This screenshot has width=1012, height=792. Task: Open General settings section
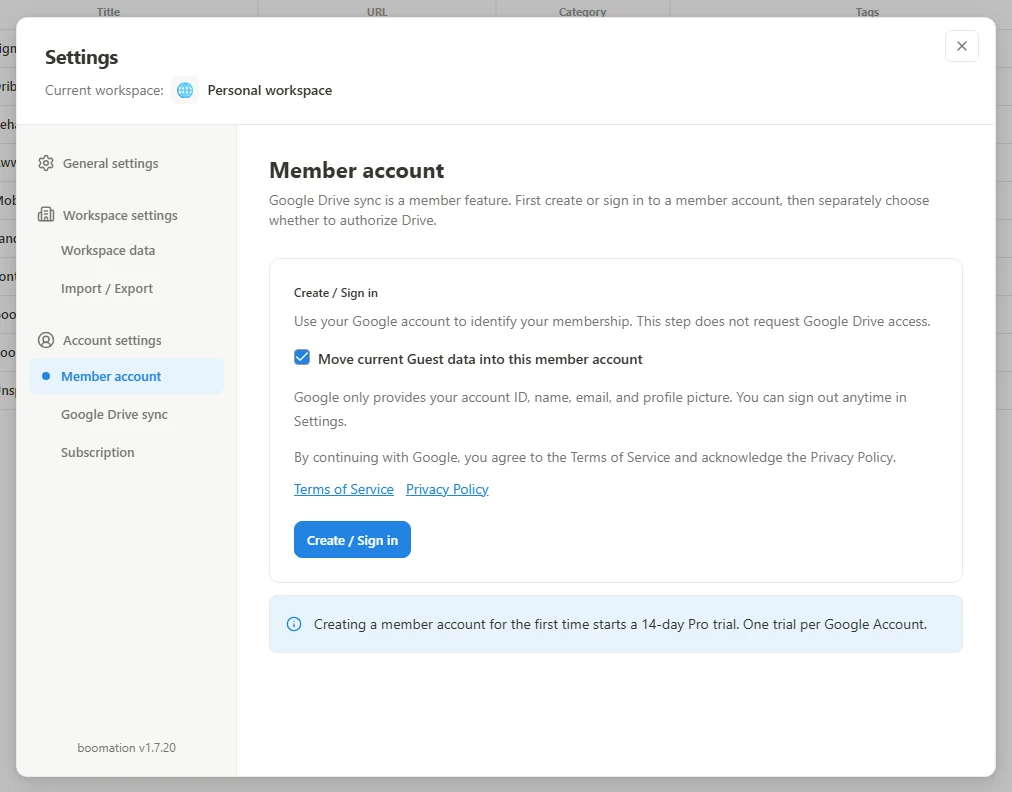pyautogui.click(x=110, y=163)
